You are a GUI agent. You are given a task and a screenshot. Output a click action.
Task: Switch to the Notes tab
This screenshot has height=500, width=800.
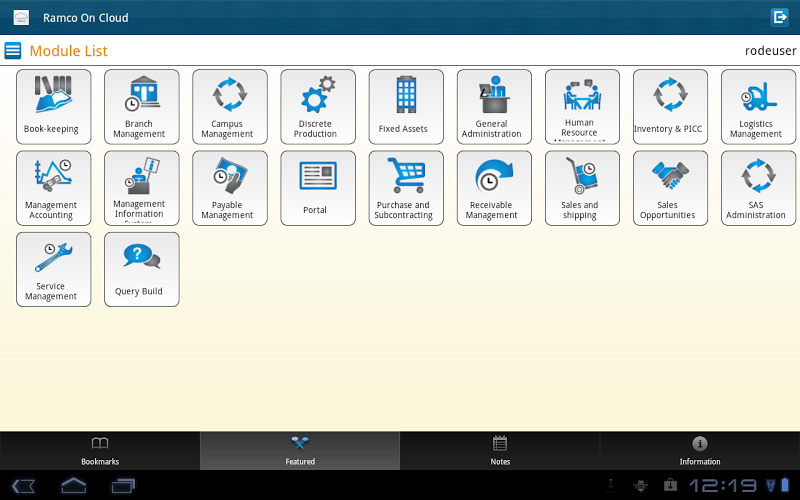click(x=500, y=451)
